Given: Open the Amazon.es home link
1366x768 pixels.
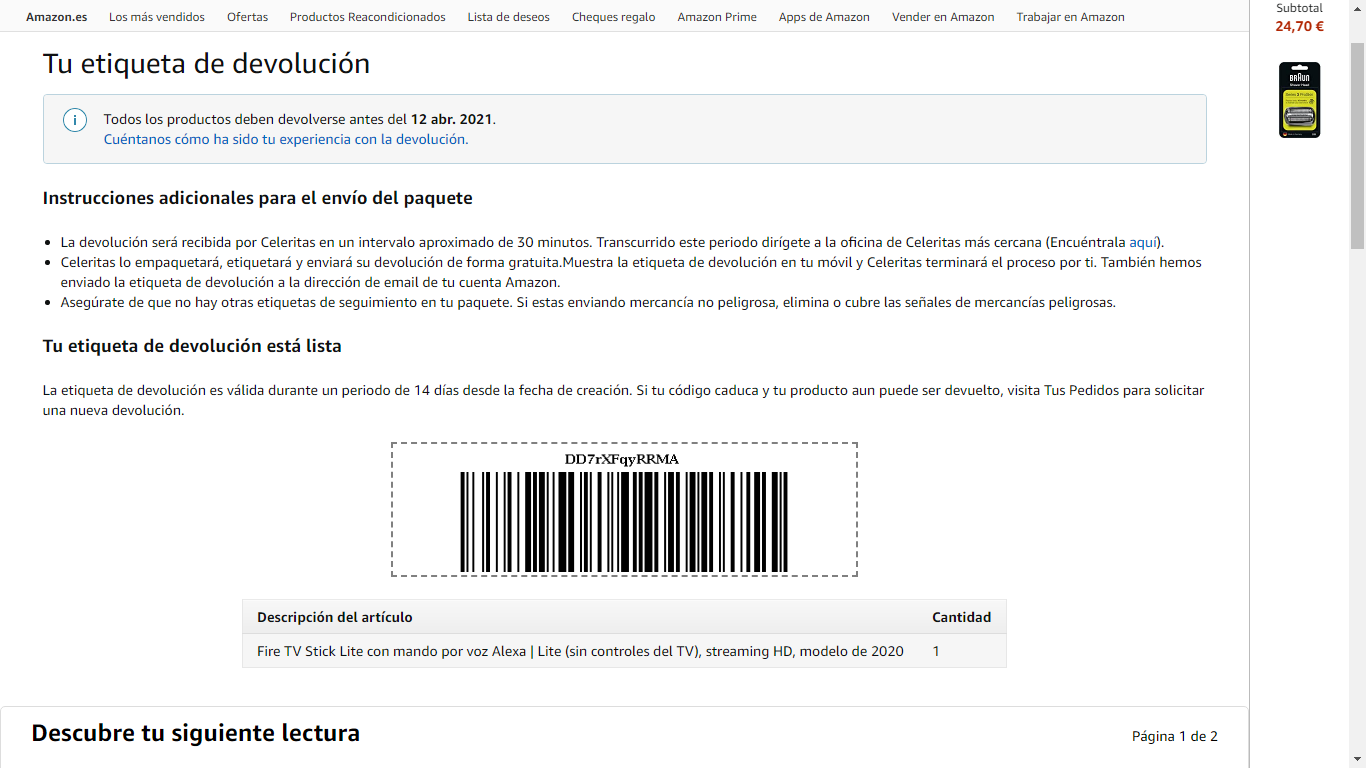Looking at the screenshot, I should (56, 17).
